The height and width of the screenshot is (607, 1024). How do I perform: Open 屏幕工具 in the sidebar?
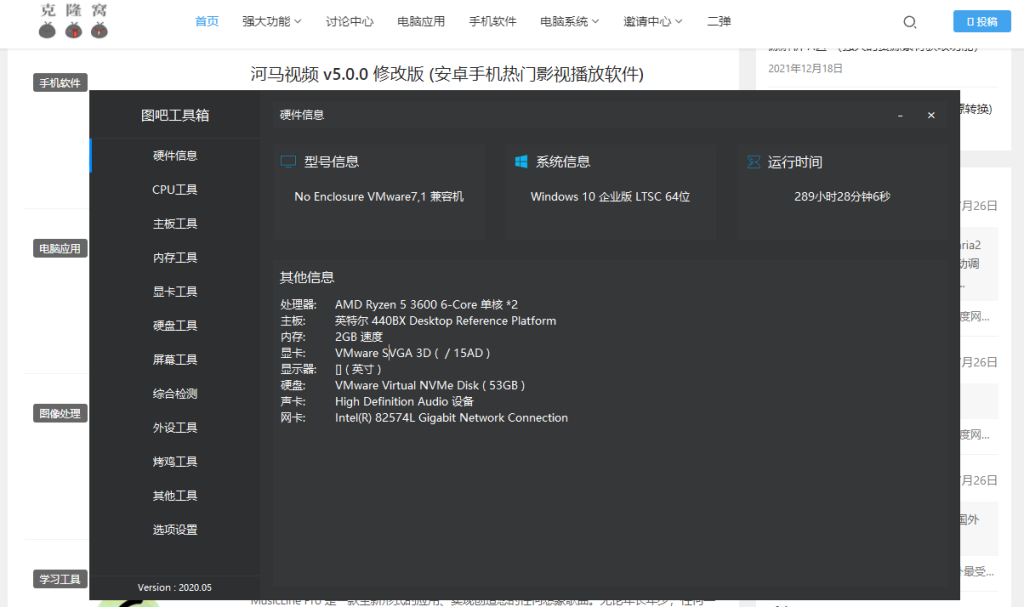pos(175,359)
